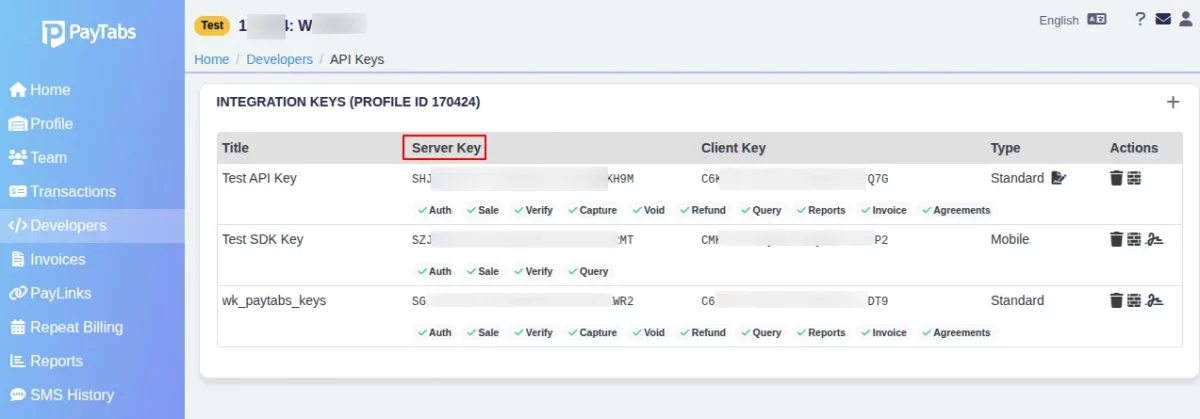Click Agreements permission on Test API Key
Viewport: 1200px width, 419px height.
[955, 210]
